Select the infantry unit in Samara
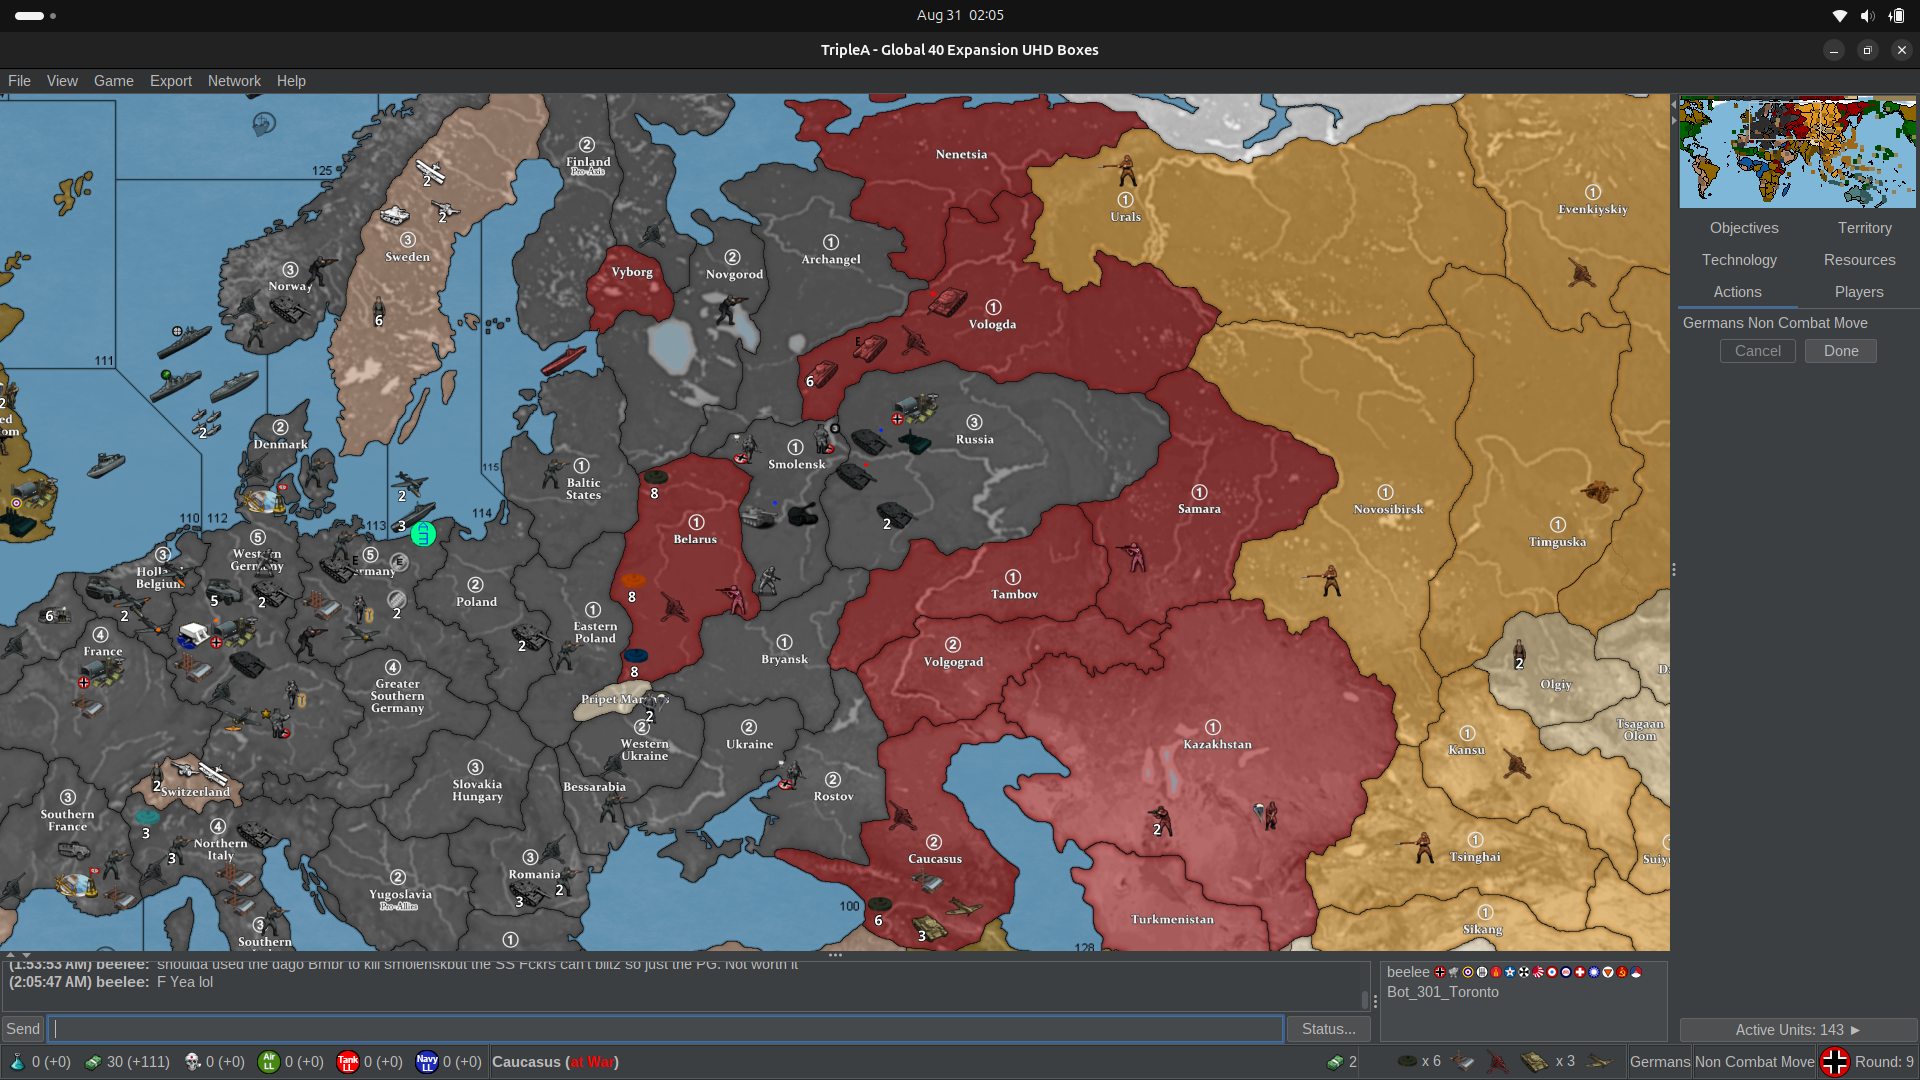Image resolution: width=1920 pixels, height=1080 pixels. tap(1134, 555)
